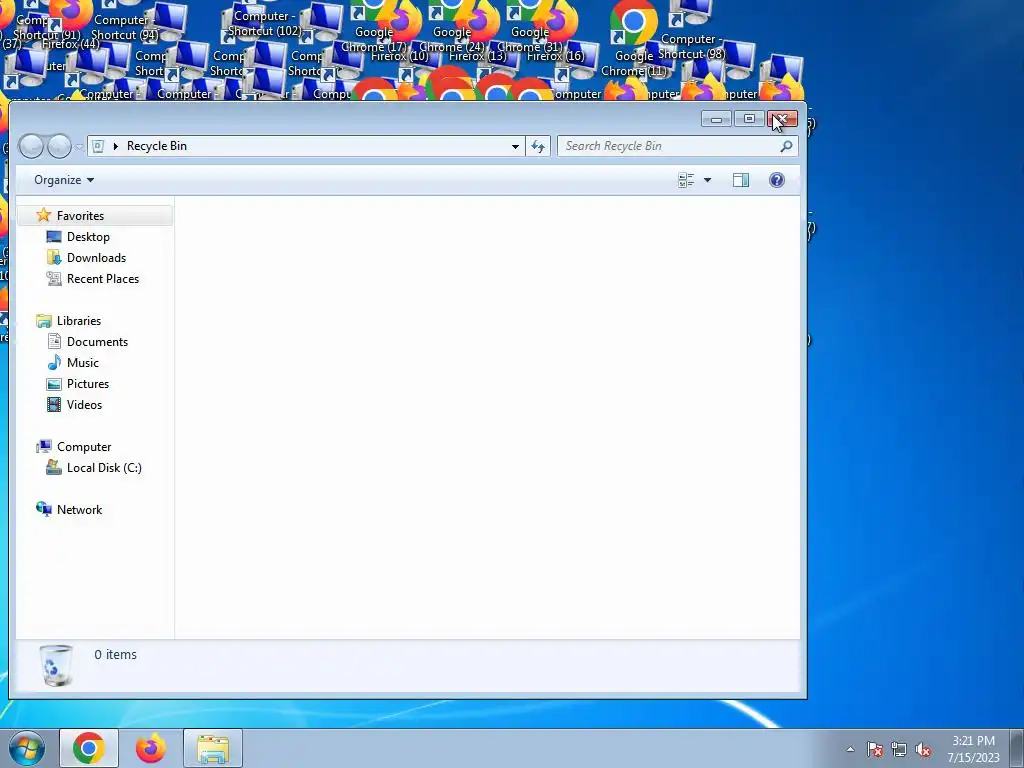Screen dimensions: 1024x768
Task: Maximize the Recycle Bin window
Action: 749,119
